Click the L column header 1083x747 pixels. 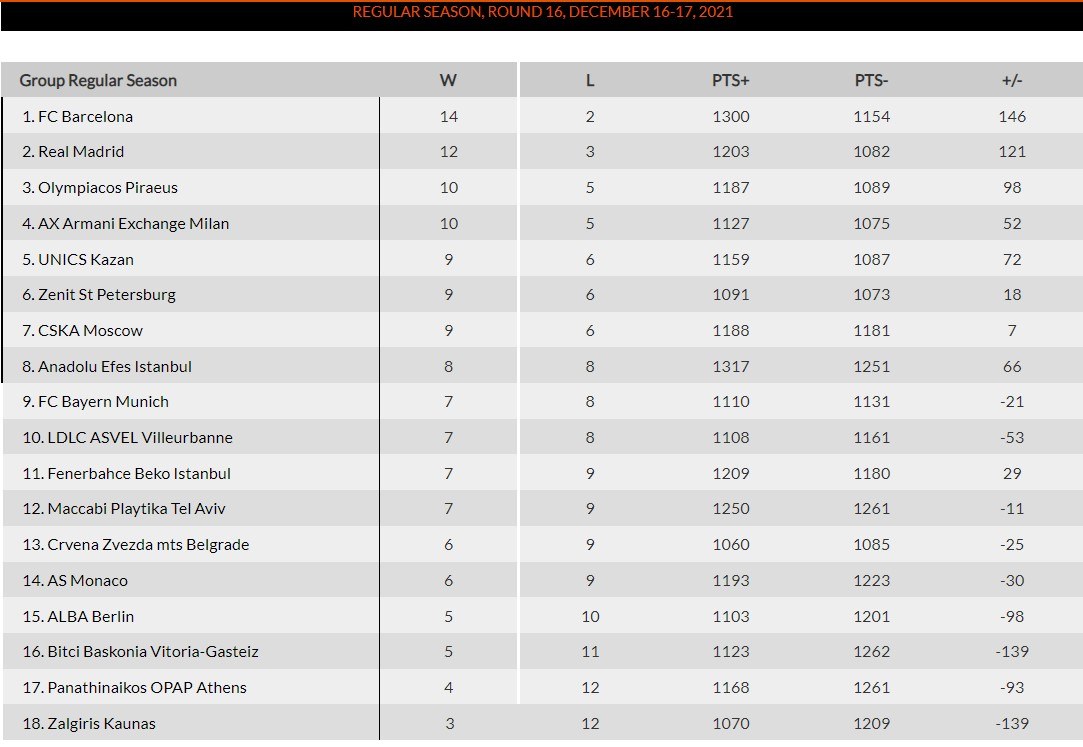coord(590,80)
